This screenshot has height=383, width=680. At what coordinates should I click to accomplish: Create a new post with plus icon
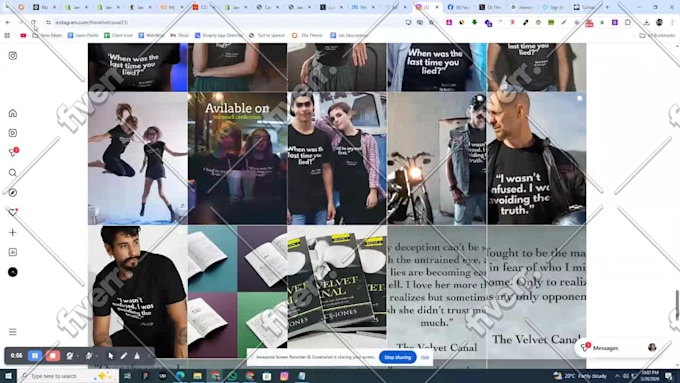(13, 232)
